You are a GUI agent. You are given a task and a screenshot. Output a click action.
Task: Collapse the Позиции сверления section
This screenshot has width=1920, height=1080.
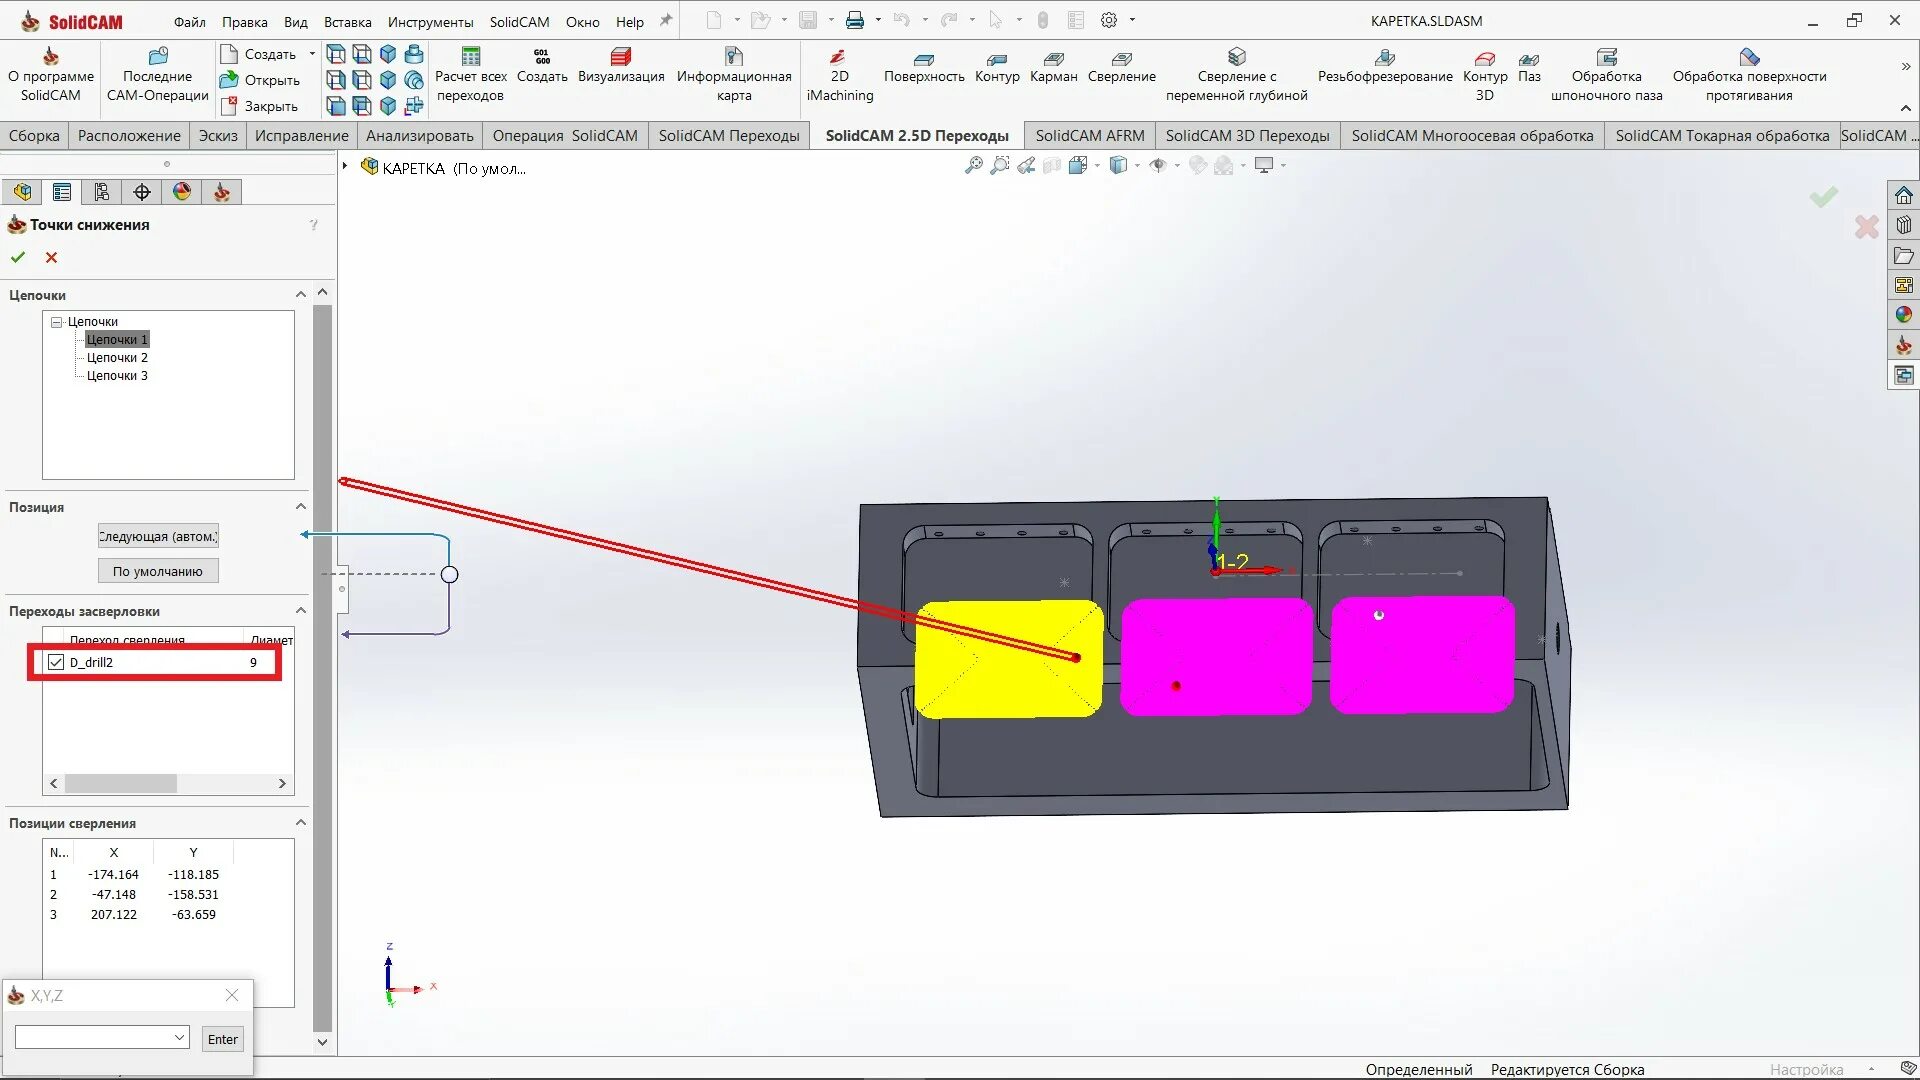click(x=301, y=823)
